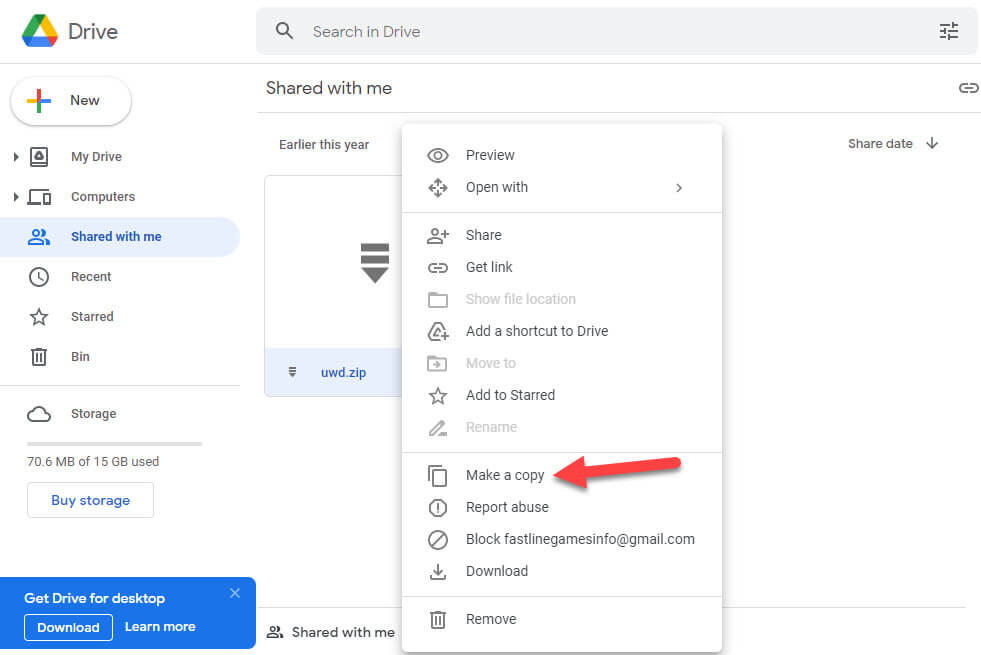The height and width of the screenshot is (655, 981).
Task: Select Make a copy from context menu
Action: click(504, 475)
